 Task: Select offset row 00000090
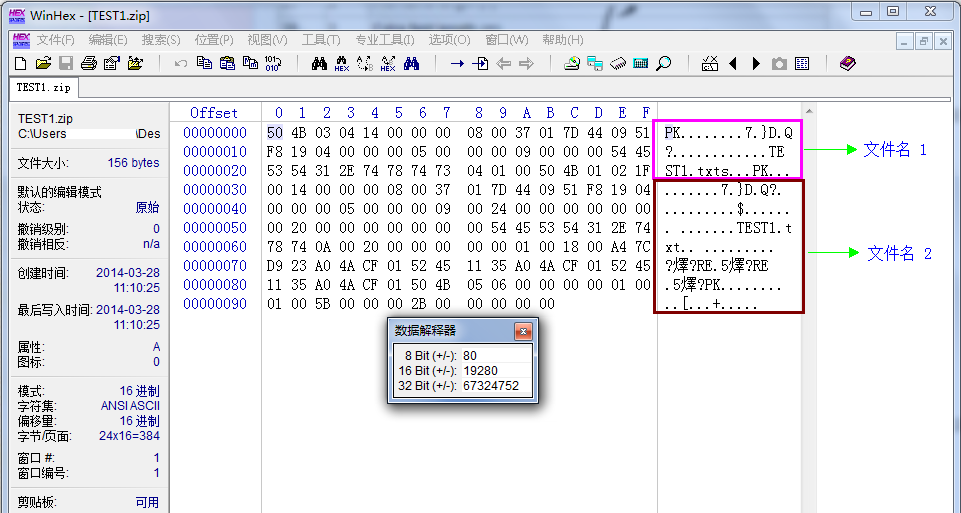[x=215, y=304]
